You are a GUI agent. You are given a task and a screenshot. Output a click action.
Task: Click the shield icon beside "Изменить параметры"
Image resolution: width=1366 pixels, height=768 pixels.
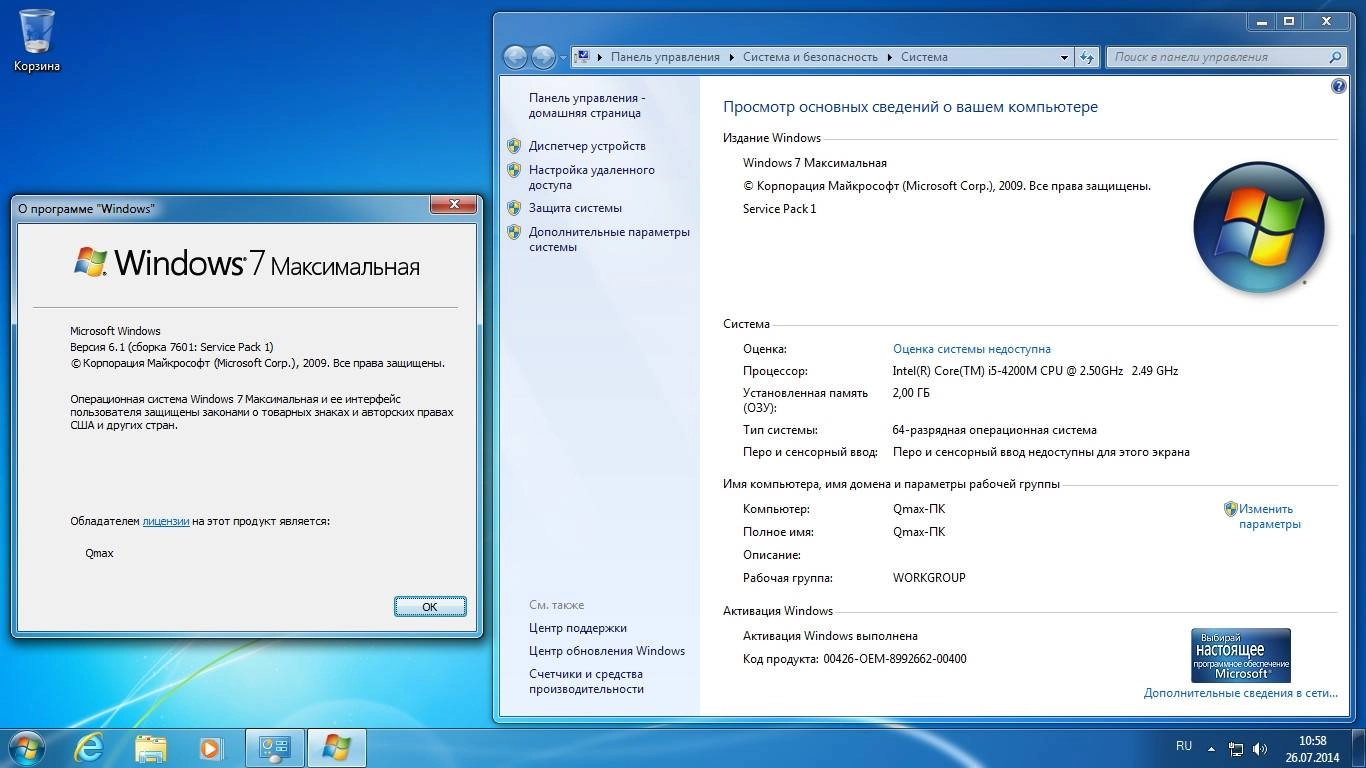click(1231, 509)
